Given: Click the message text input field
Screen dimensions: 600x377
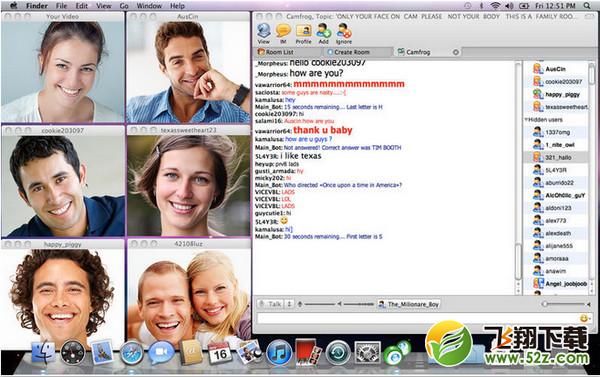Looking at the screenshot, I should click(x=417, y=318).
